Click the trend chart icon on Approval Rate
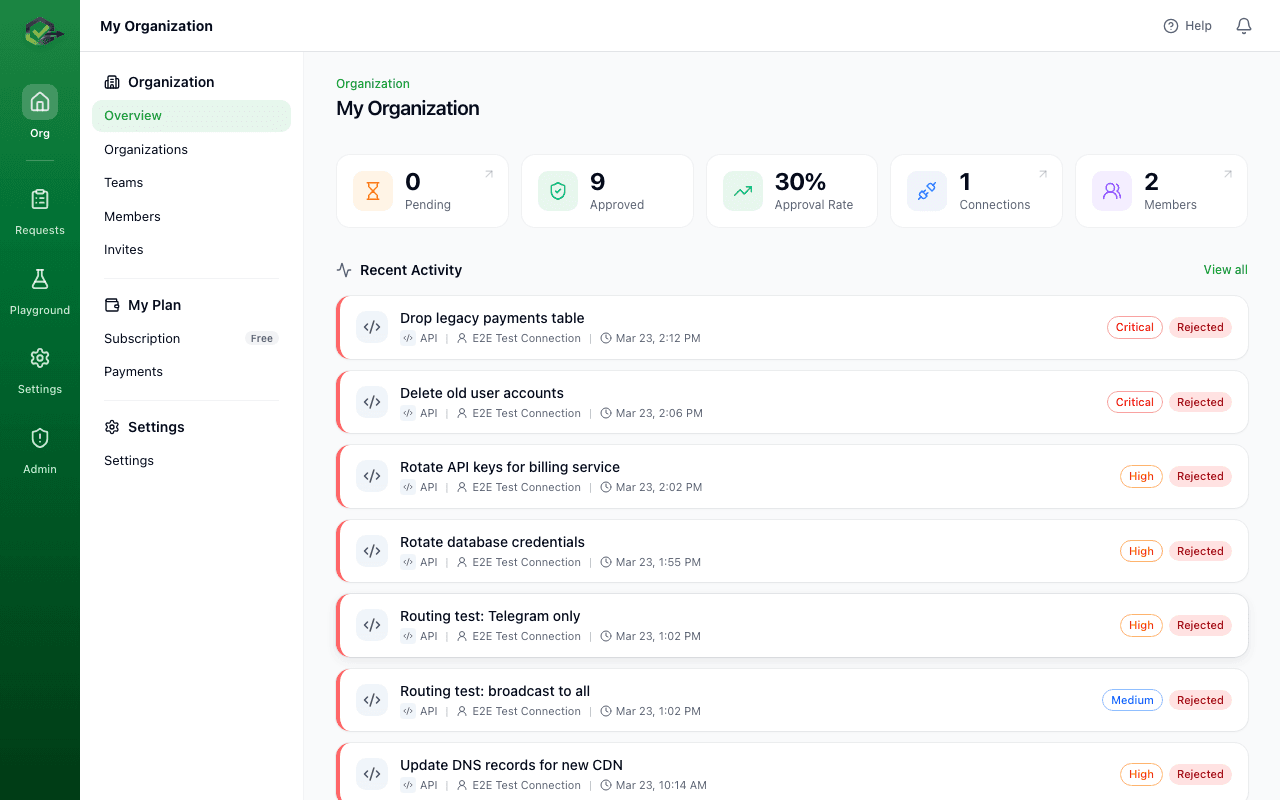This screenshot has height=800, width=1280. click(x=742, y=190)
